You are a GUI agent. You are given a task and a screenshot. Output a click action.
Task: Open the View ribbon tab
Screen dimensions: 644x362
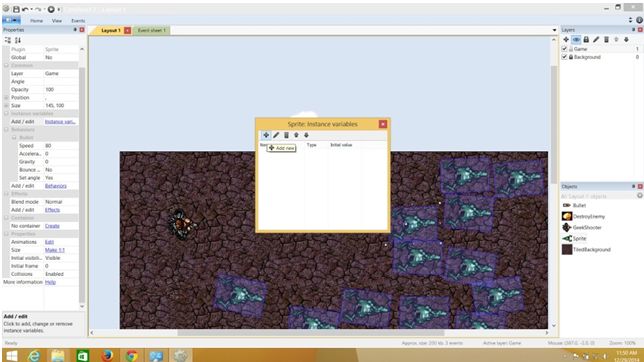coord(57,21)
